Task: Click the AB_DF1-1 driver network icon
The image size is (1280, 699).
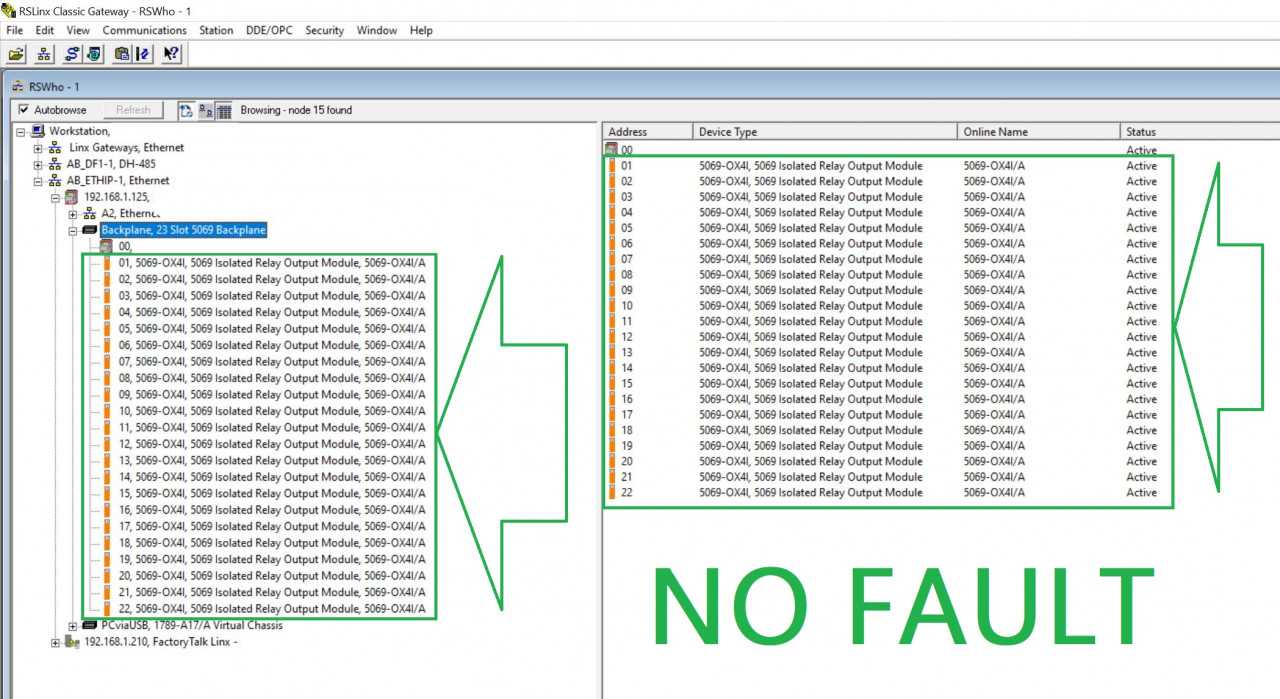Action: [55, 164]
